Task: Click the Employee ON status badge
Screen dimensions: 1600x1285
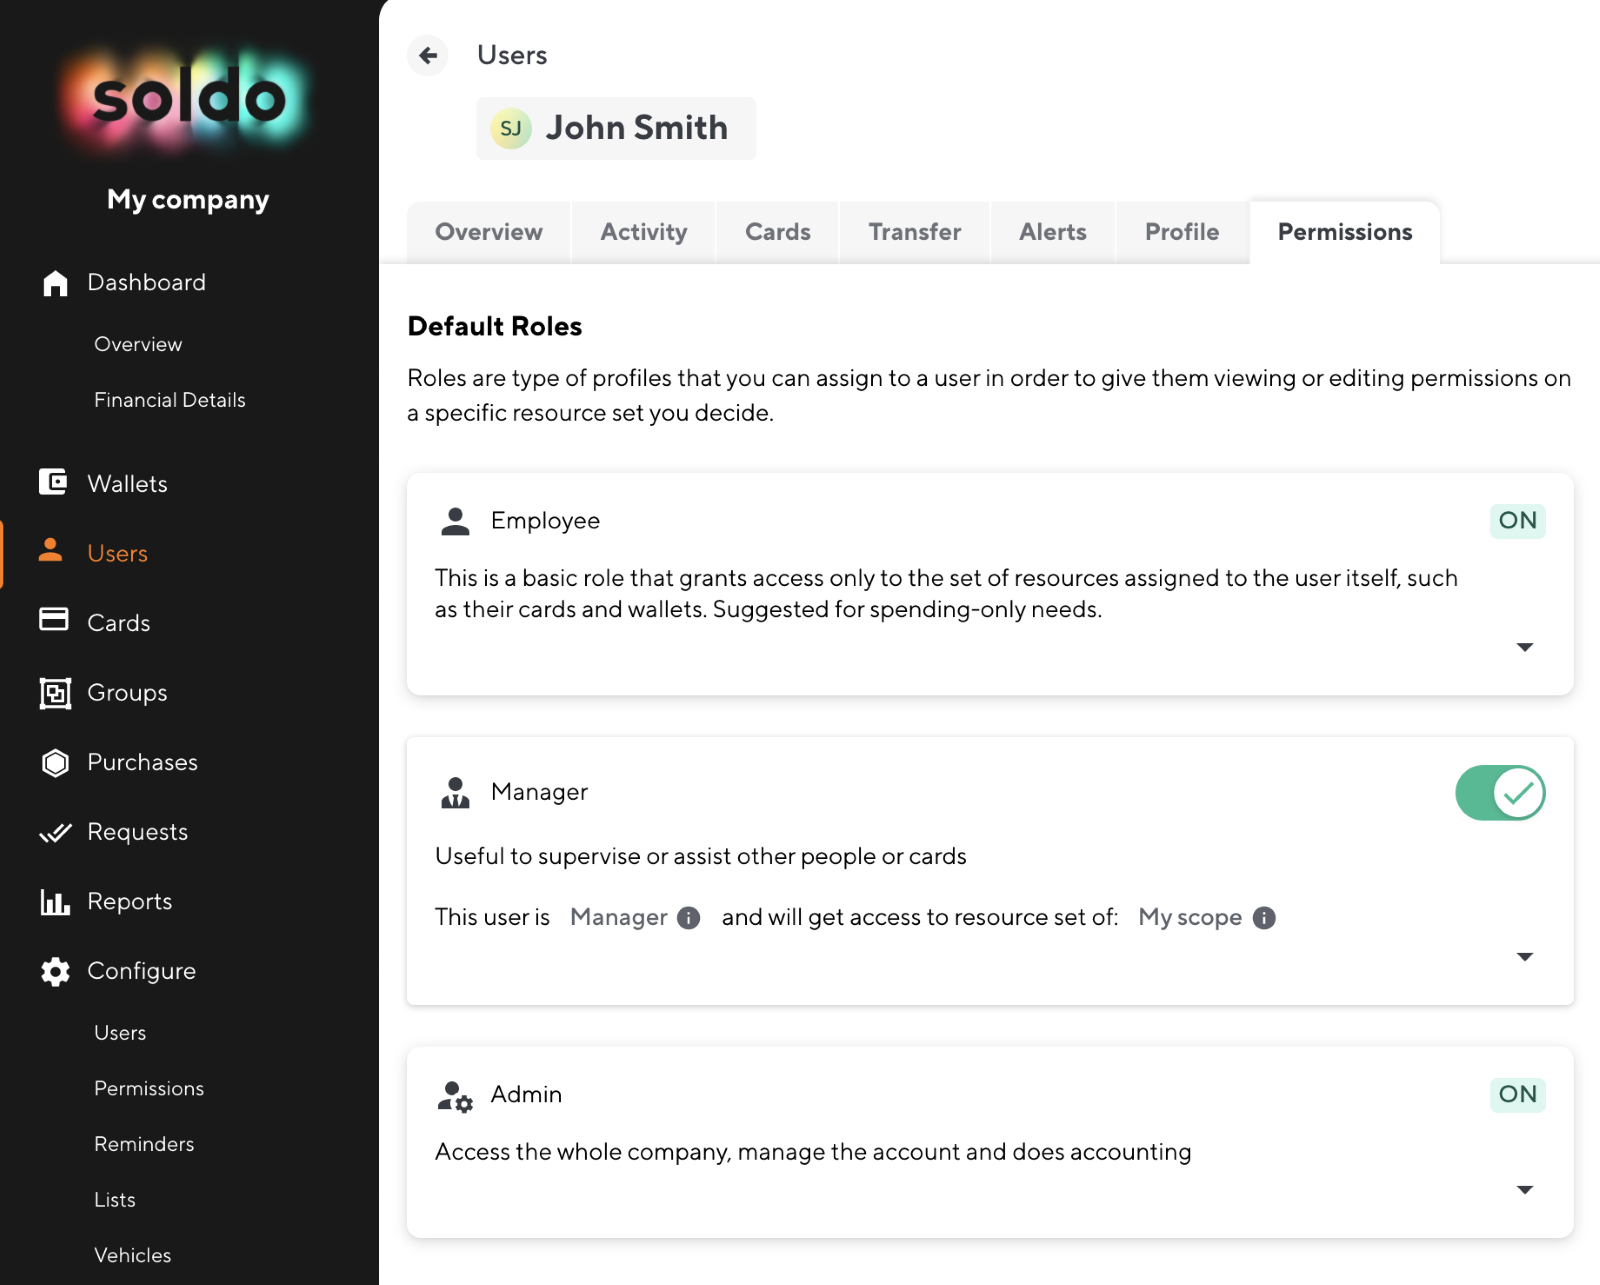Action: [1518, 521]
